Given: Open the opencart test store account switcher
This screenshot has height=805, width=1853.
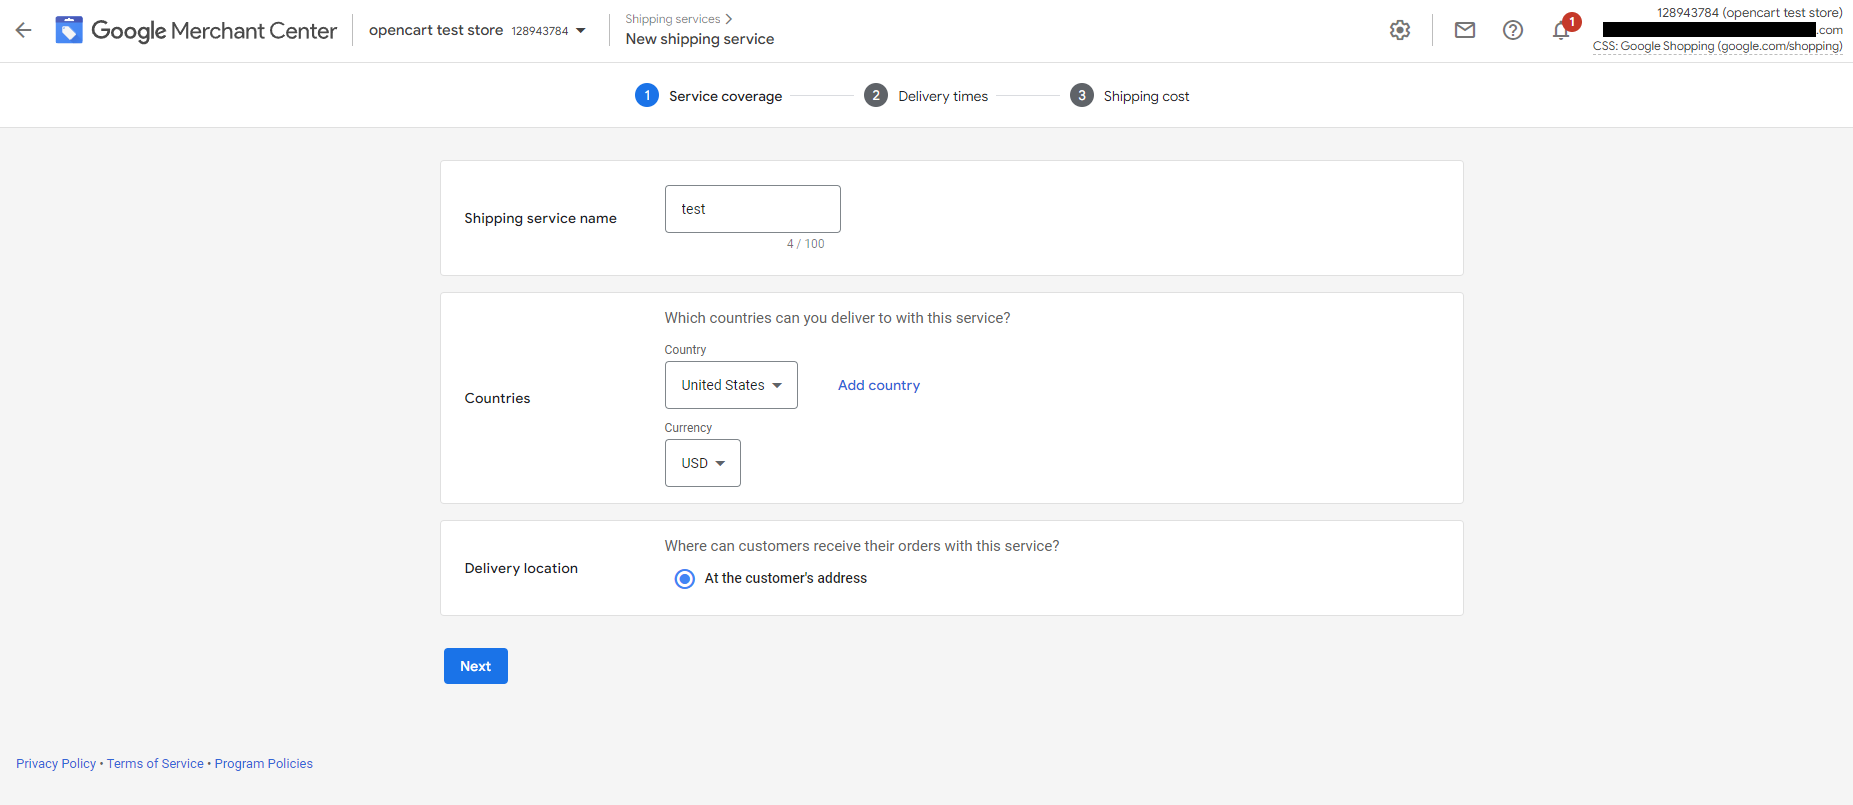Looking at the screenshot, I should coord(477,30).
